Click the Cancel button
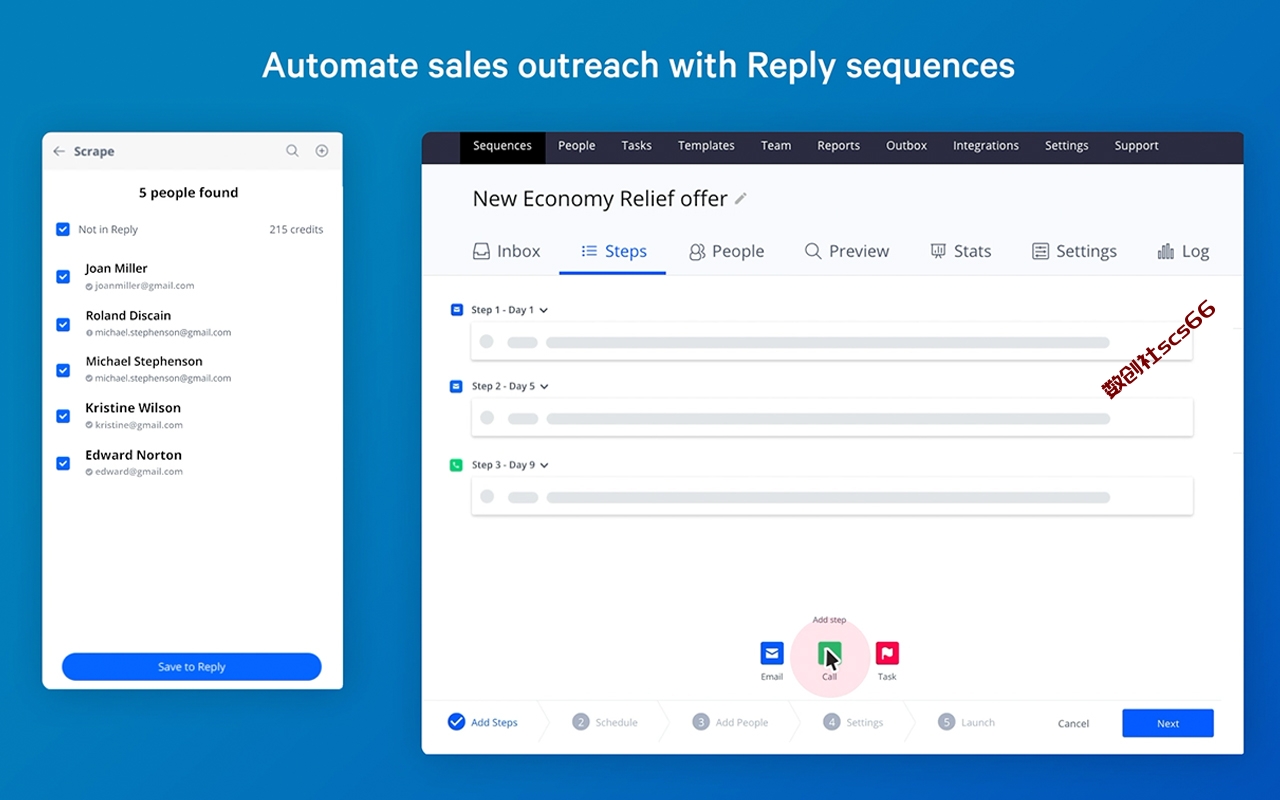The width and height of the screenshot is (1280, 800). (x=1074, y=723)
